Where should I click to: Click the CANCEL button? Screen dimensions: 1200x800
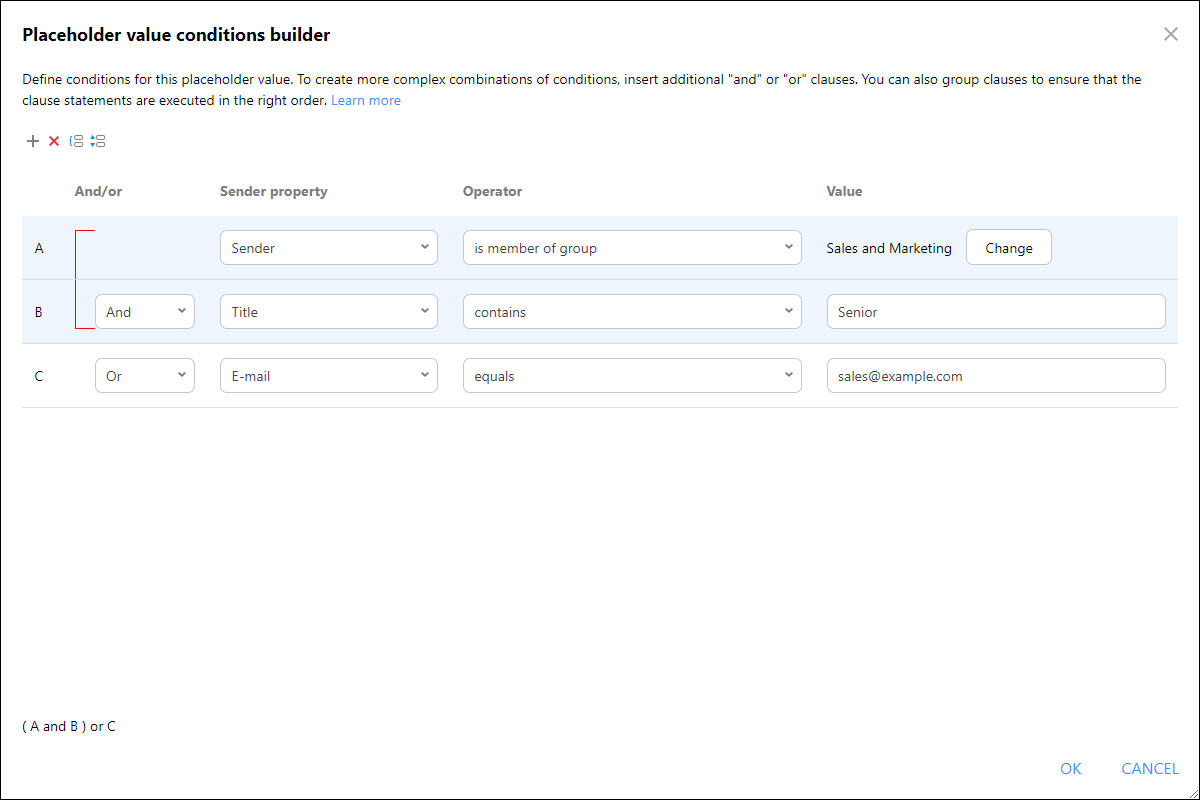tap(1150, 768)
